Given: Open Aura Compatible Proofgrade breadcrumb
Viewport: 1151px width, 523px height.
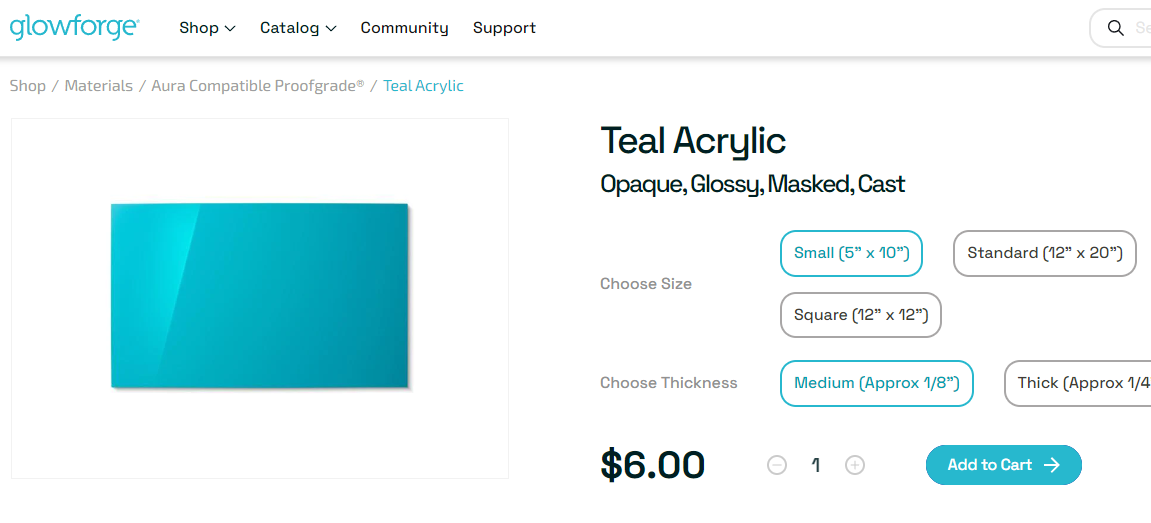Looking at the screenshot, I should coord(258,86).
